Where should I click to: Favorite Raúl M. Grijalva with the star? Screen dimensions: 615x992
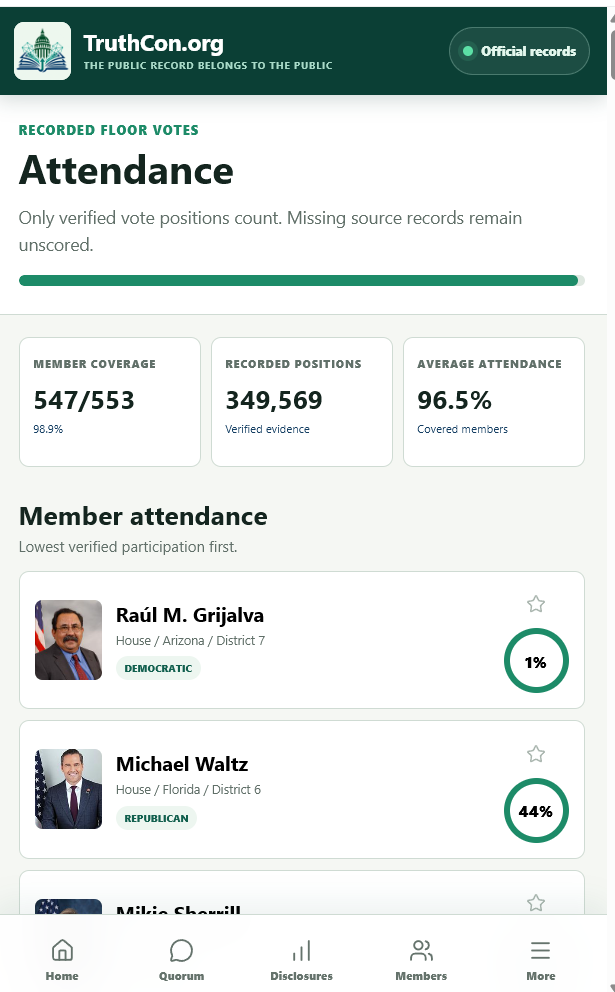coord(536,604)
